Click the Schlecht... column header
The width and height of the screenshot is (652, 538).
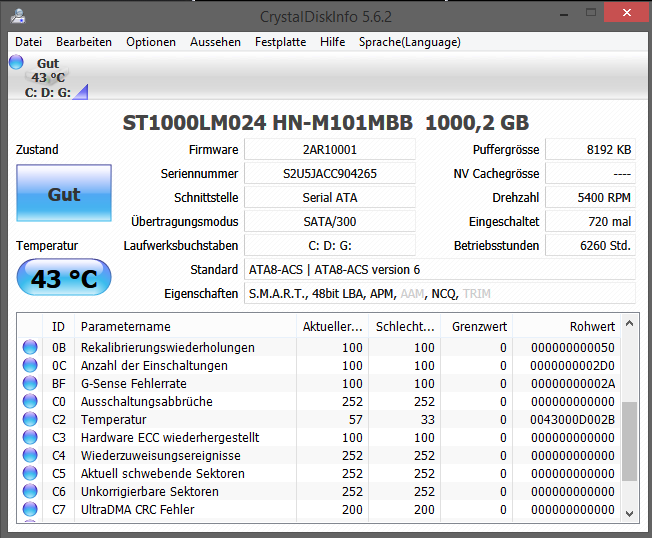tap(405, 326)
